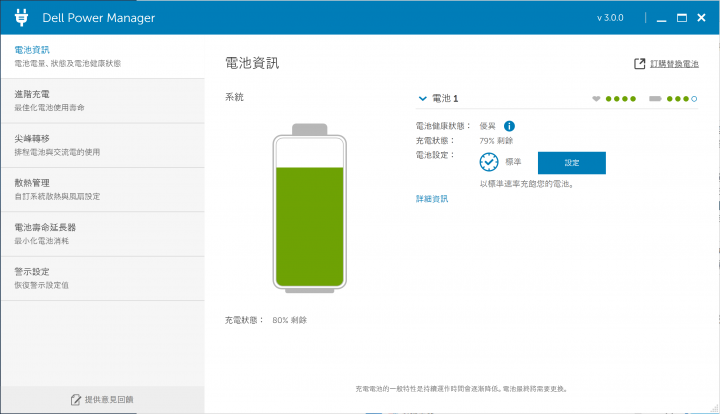Click the heart health indicator icon
The width and height of the screenshot is (720, 414).
(x=596, y=99)
